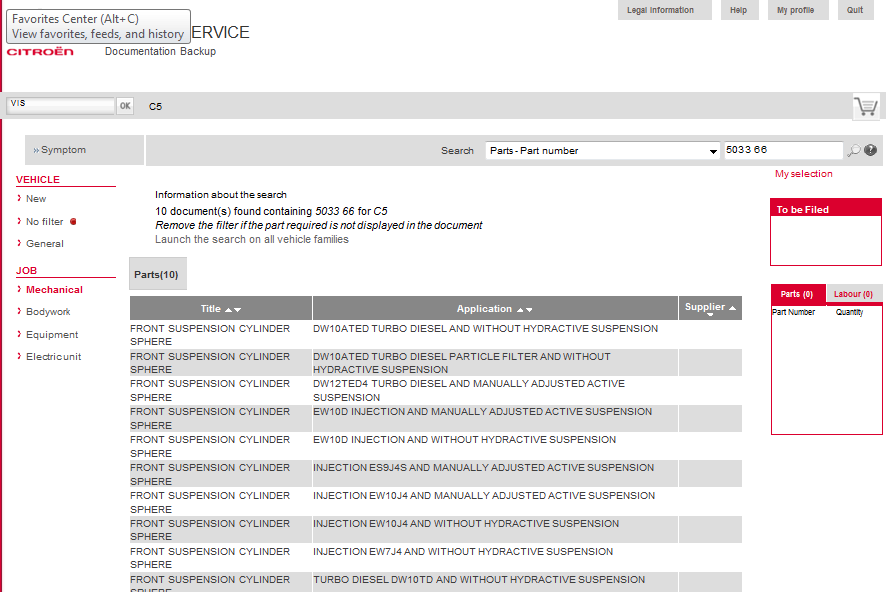Click the Legal information button
This screenshot has height=592, width=888.
point(660,10)
